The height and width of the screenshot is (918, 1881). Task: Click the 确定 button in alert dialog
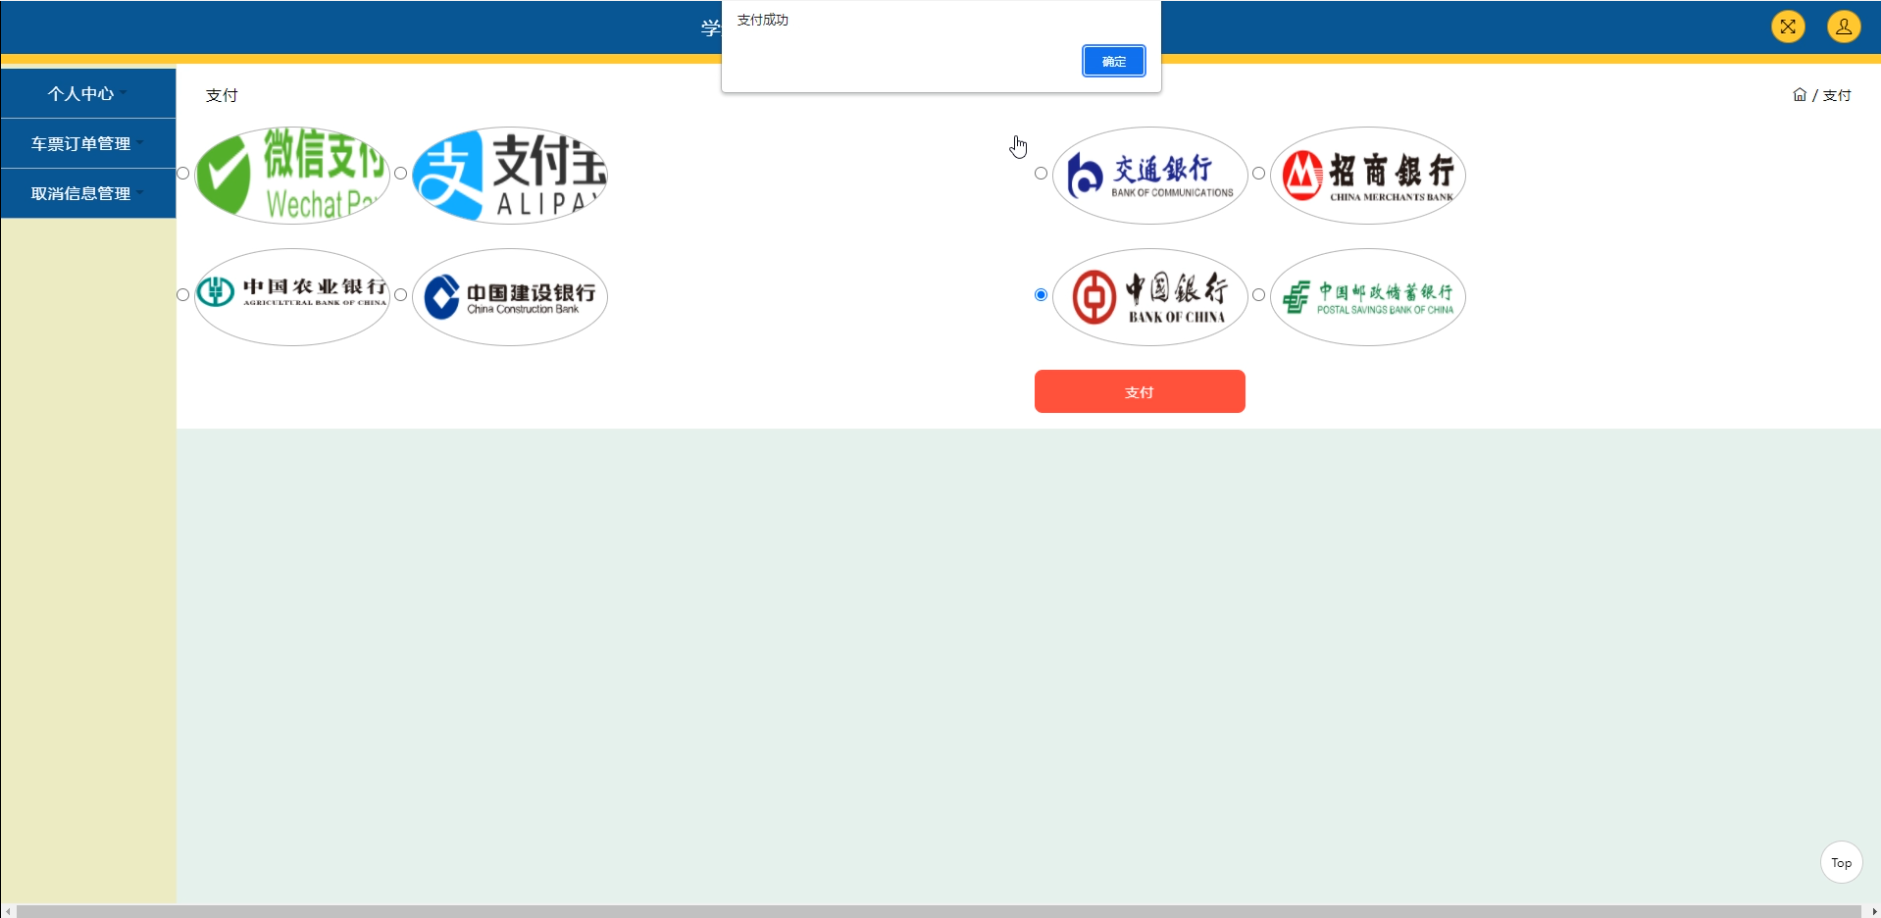pos(1113,61)
